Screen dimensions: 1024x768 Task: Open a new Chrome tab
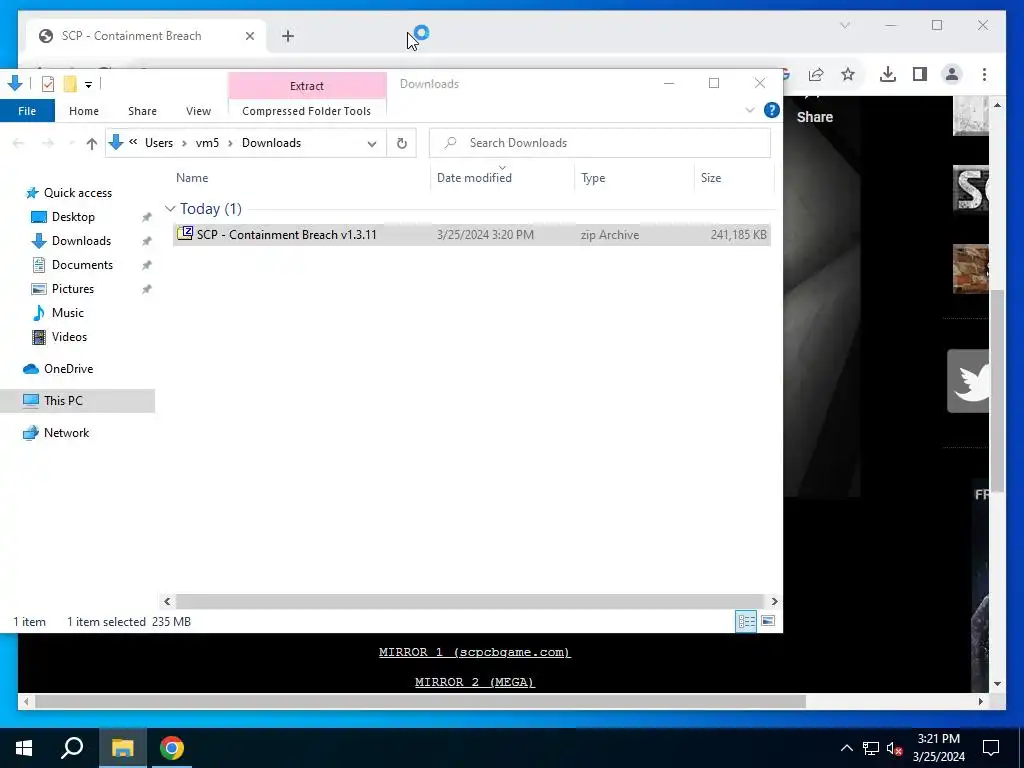[288, 36]
